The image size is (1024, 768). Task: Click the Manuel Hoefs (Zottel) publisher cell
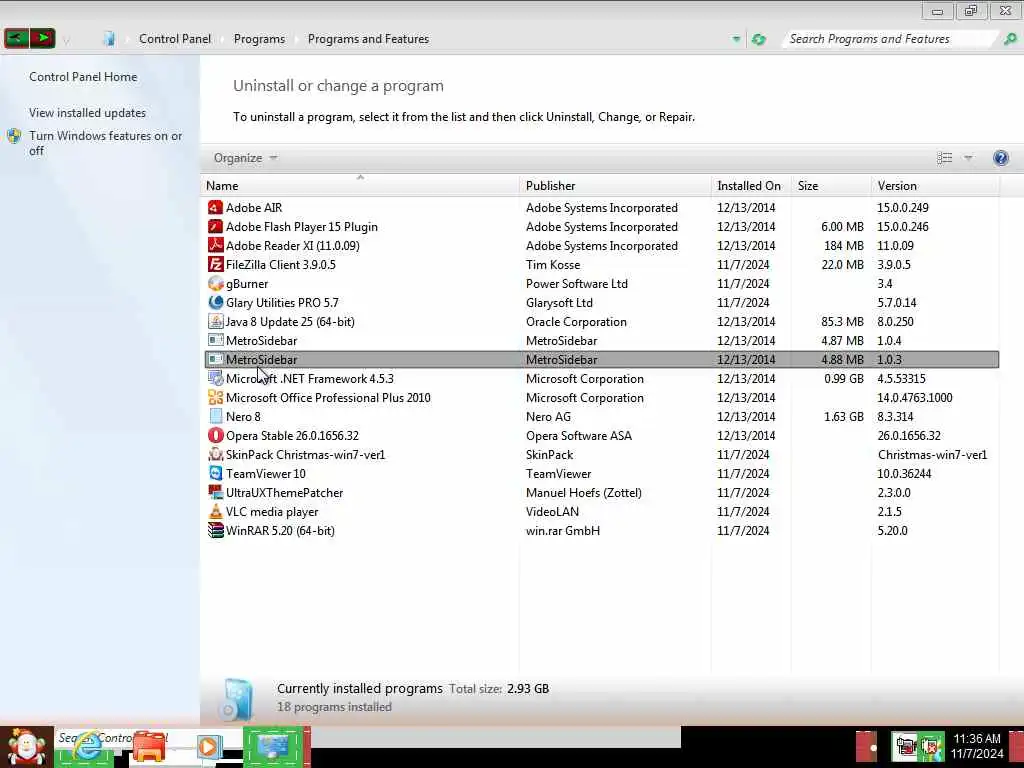click(x=584, y=492)
